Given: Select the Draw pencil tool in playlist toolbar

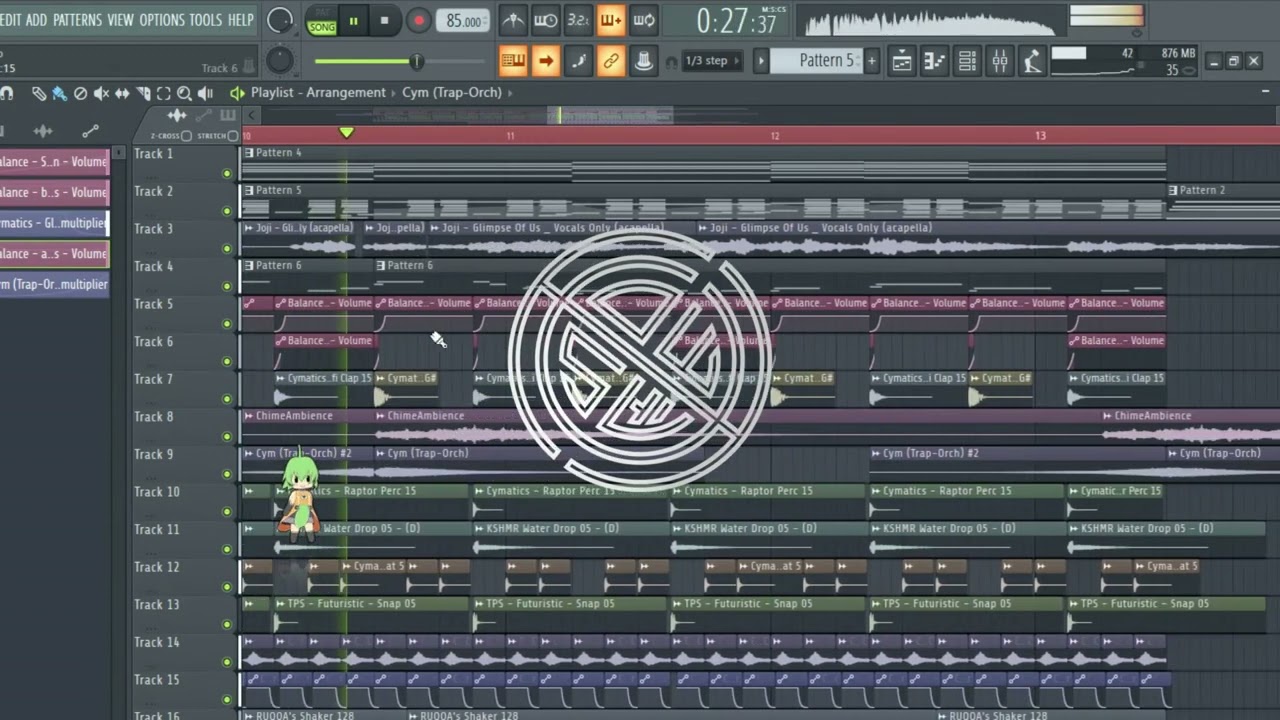Looking at the screenshot, I should (x=38, y=93).
